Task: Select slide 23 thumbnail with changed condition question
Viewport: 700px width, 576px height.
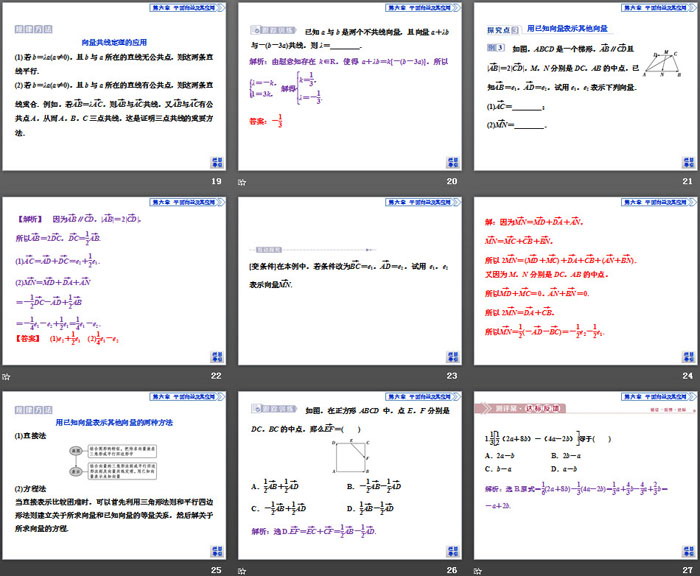Action: coord(350,281)
